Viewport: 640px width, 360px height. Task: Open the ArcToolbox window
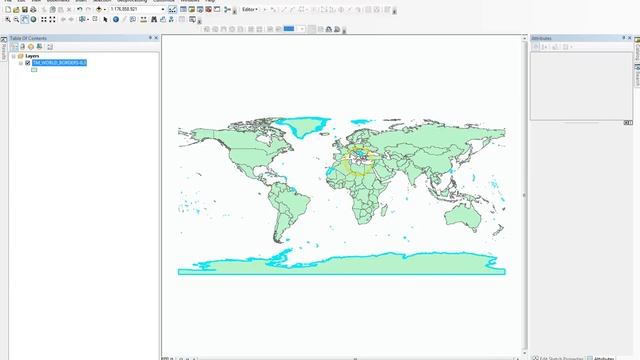point(209,9)
